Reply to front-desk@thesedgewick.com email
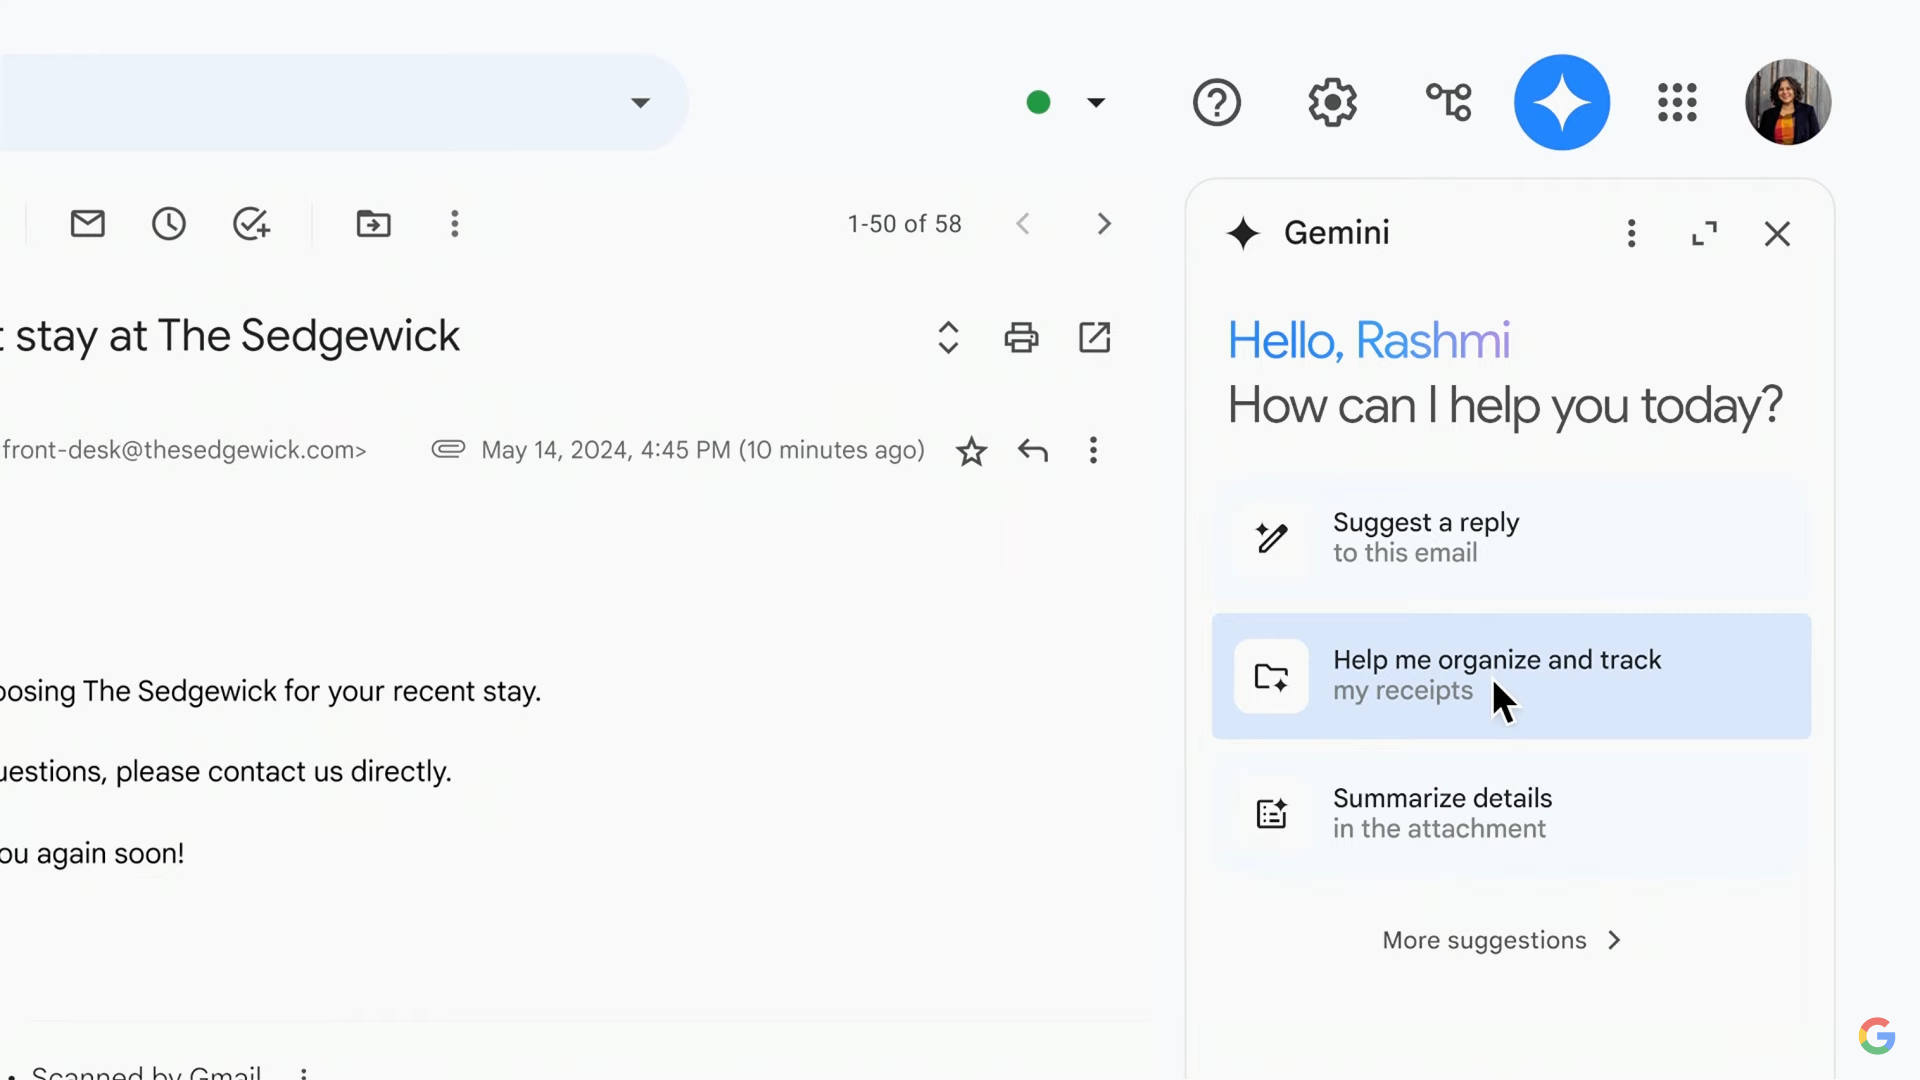The height and width of the screenshot is (1080, 1920). click(x=1033, y=450)
